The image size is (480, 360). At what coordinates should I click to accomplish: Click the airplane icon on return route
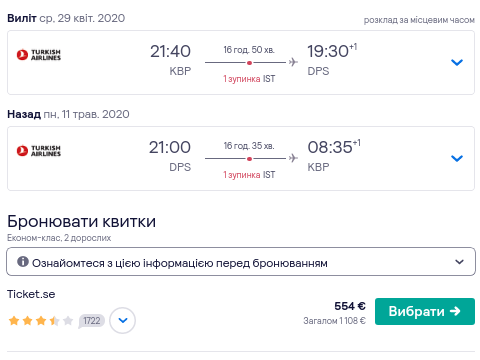[x=293, y=158]
